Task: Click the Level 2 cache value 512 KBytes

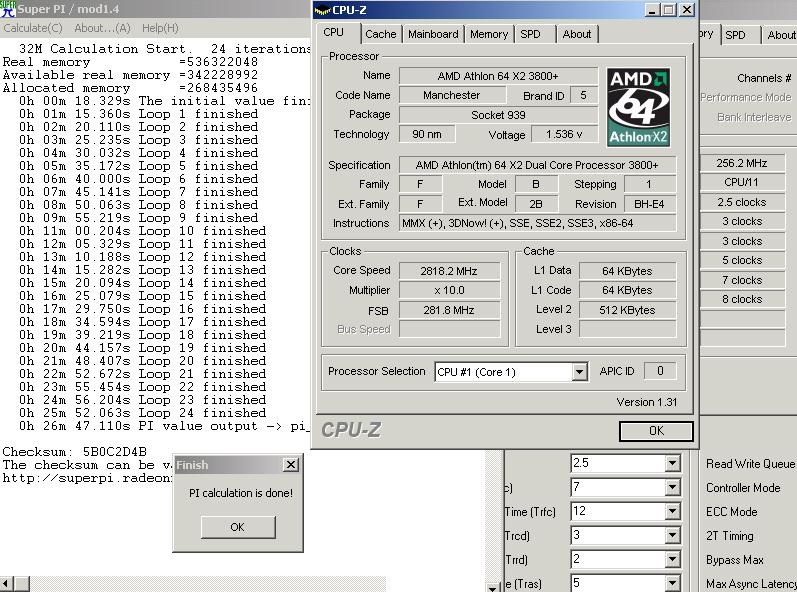Action: coord(627,310)
